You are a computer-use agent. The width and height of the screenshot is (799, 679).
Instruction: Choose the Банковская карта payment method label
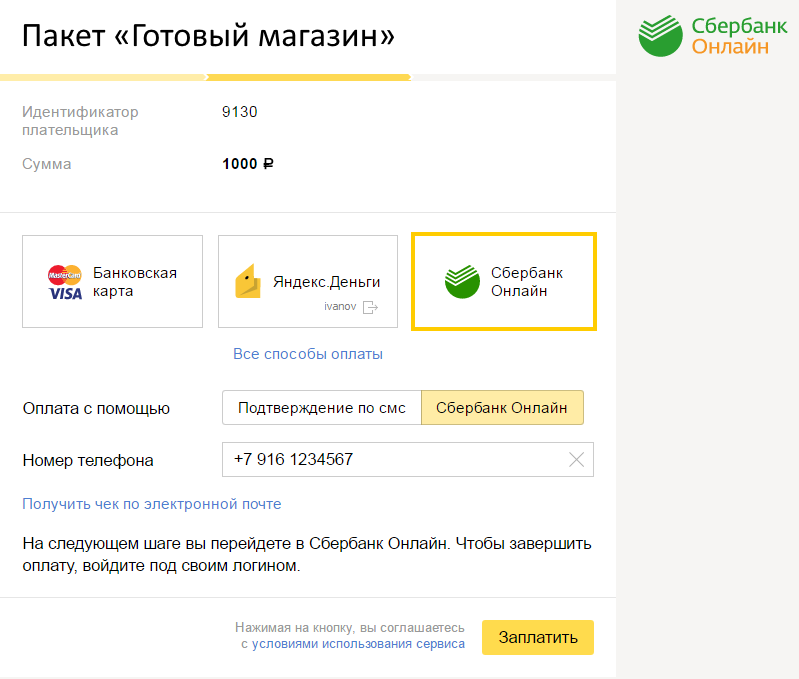pos(134,282)
